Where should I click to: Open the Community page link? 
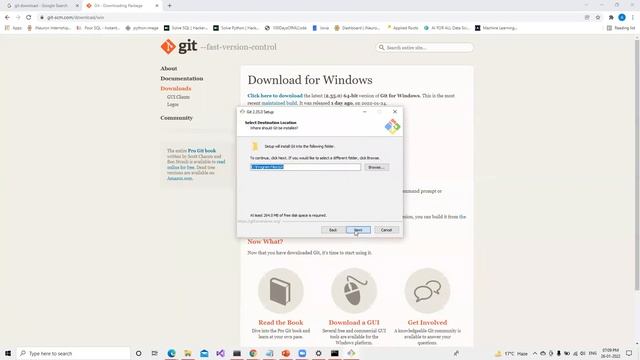coord(176,118)
